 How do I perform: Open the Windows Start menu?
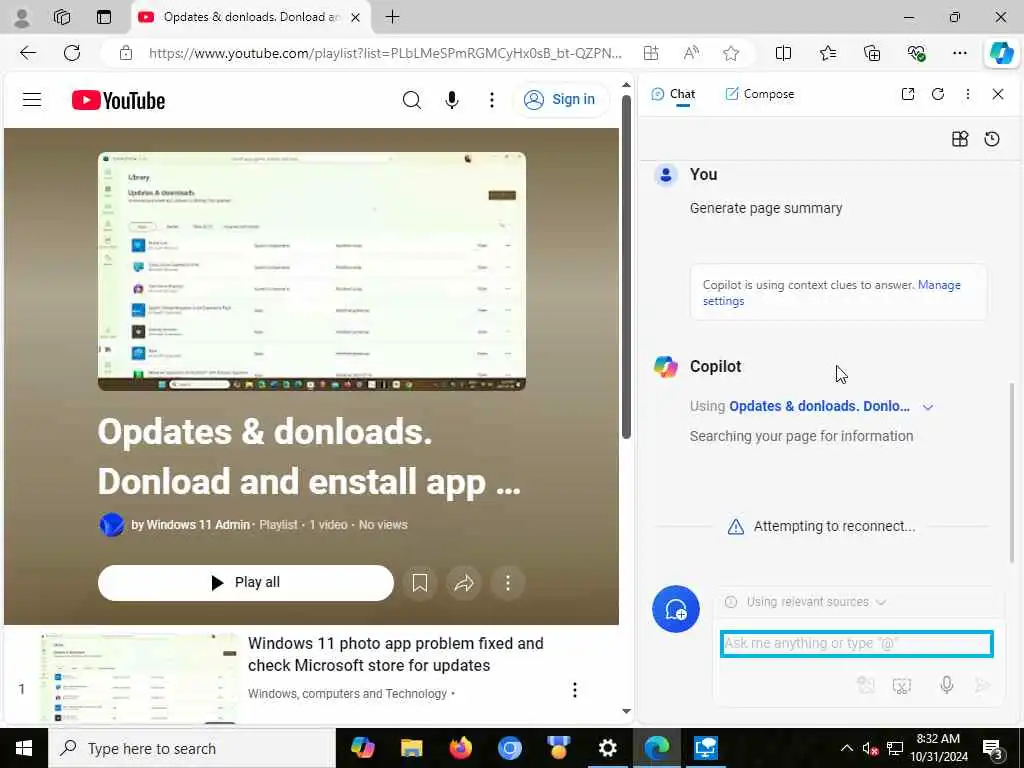24,748
